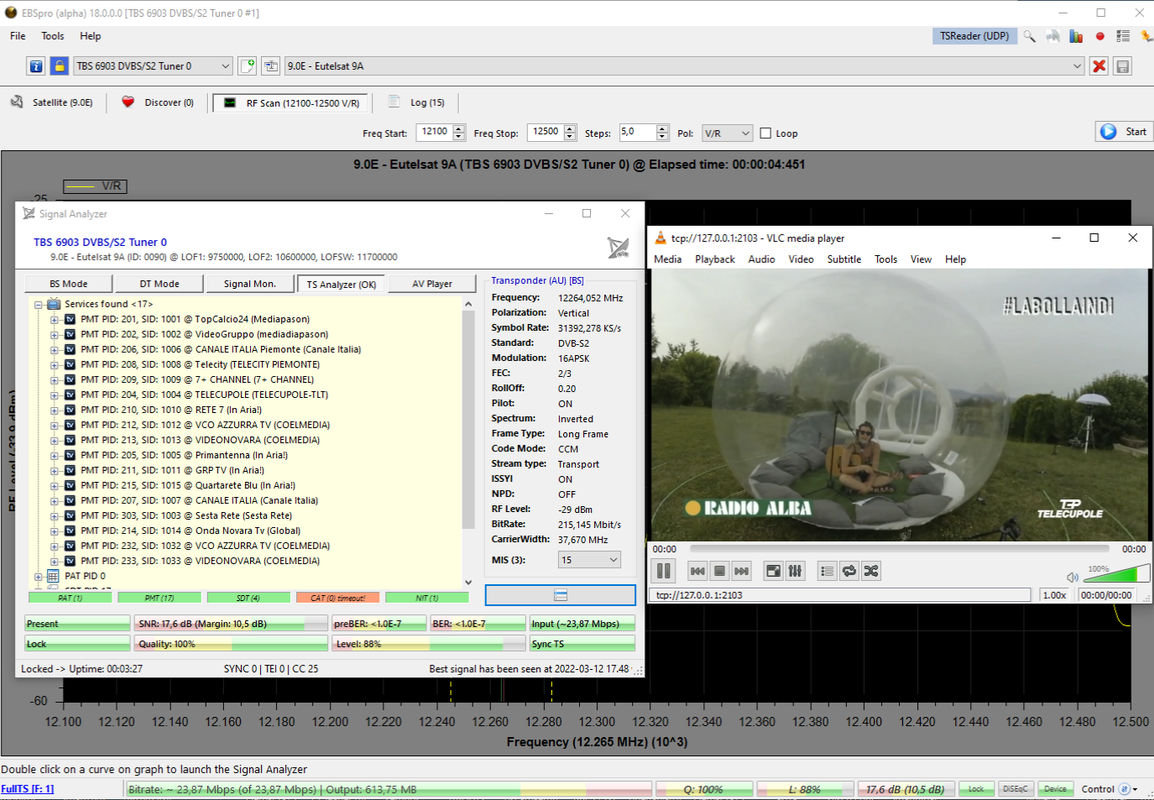The width and height of the screenshot is (1154, 800).
Task: Click the next track button in VLC
Action: click(x=742, y=571)
